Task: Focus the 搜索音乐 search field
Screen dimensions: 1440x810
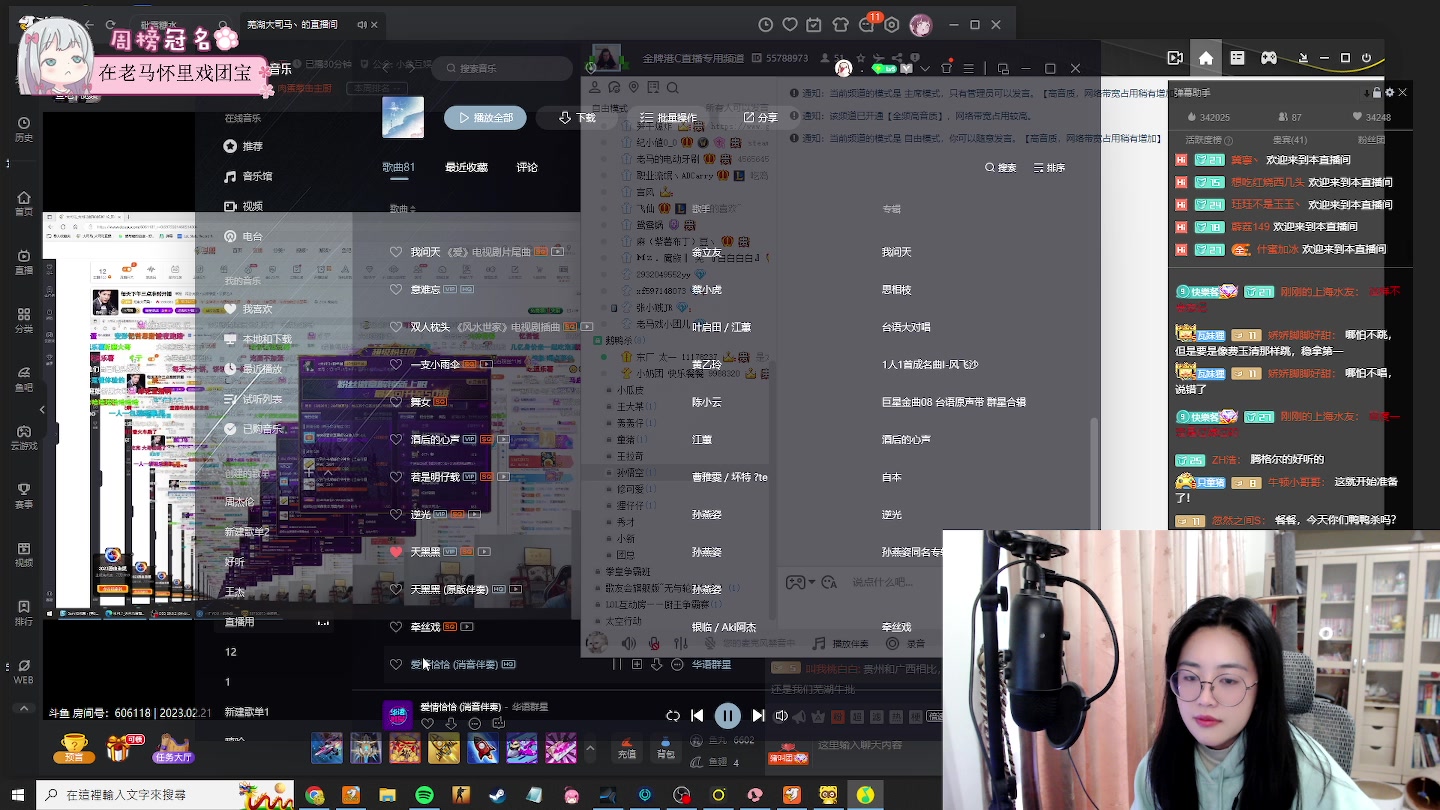Action: tap(501, 68)
